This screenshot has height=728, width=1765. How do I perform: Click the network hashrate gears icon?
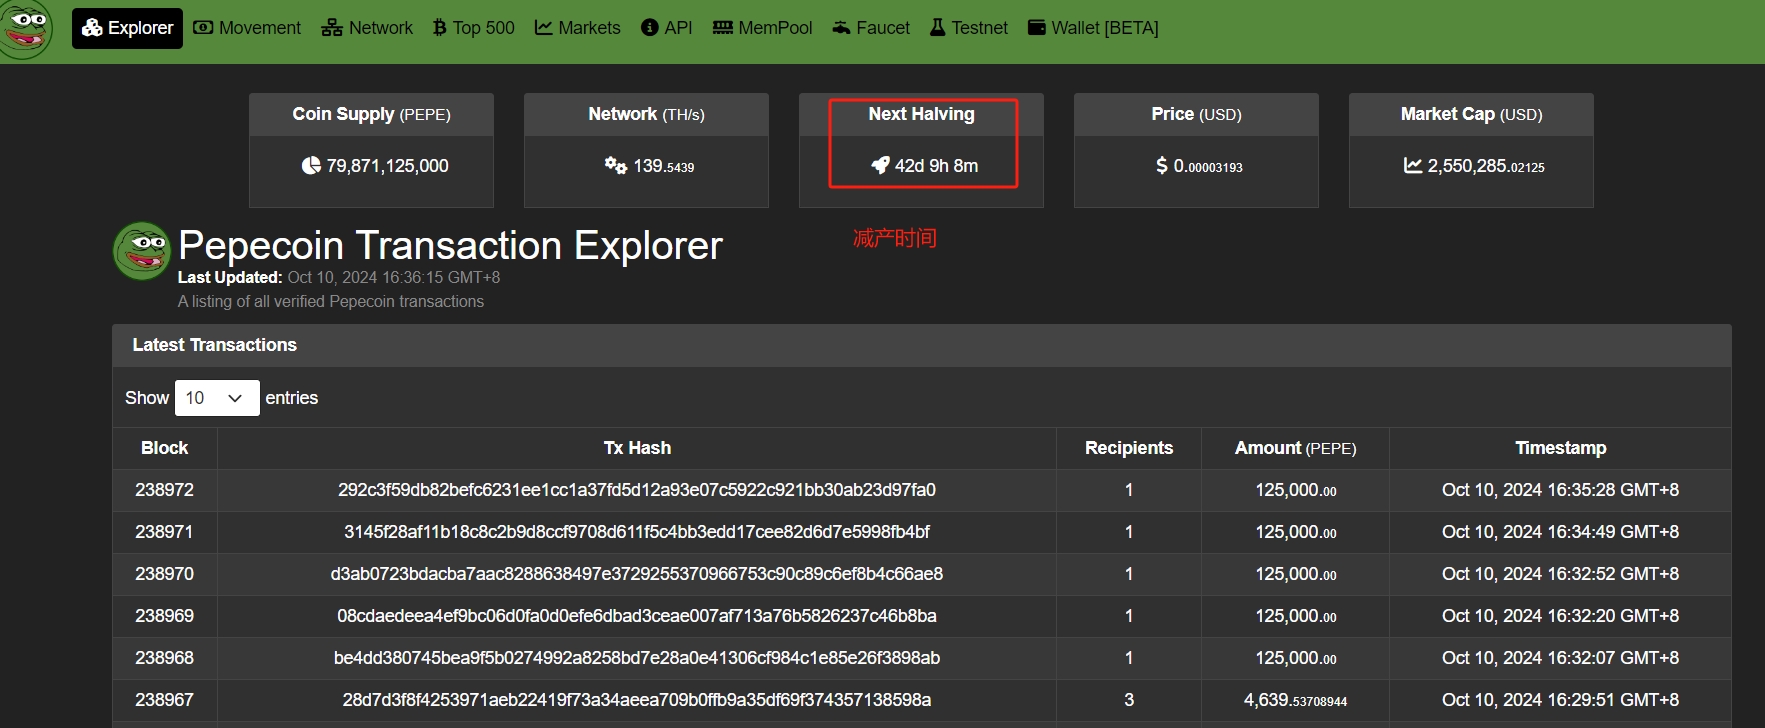point(616,166)
